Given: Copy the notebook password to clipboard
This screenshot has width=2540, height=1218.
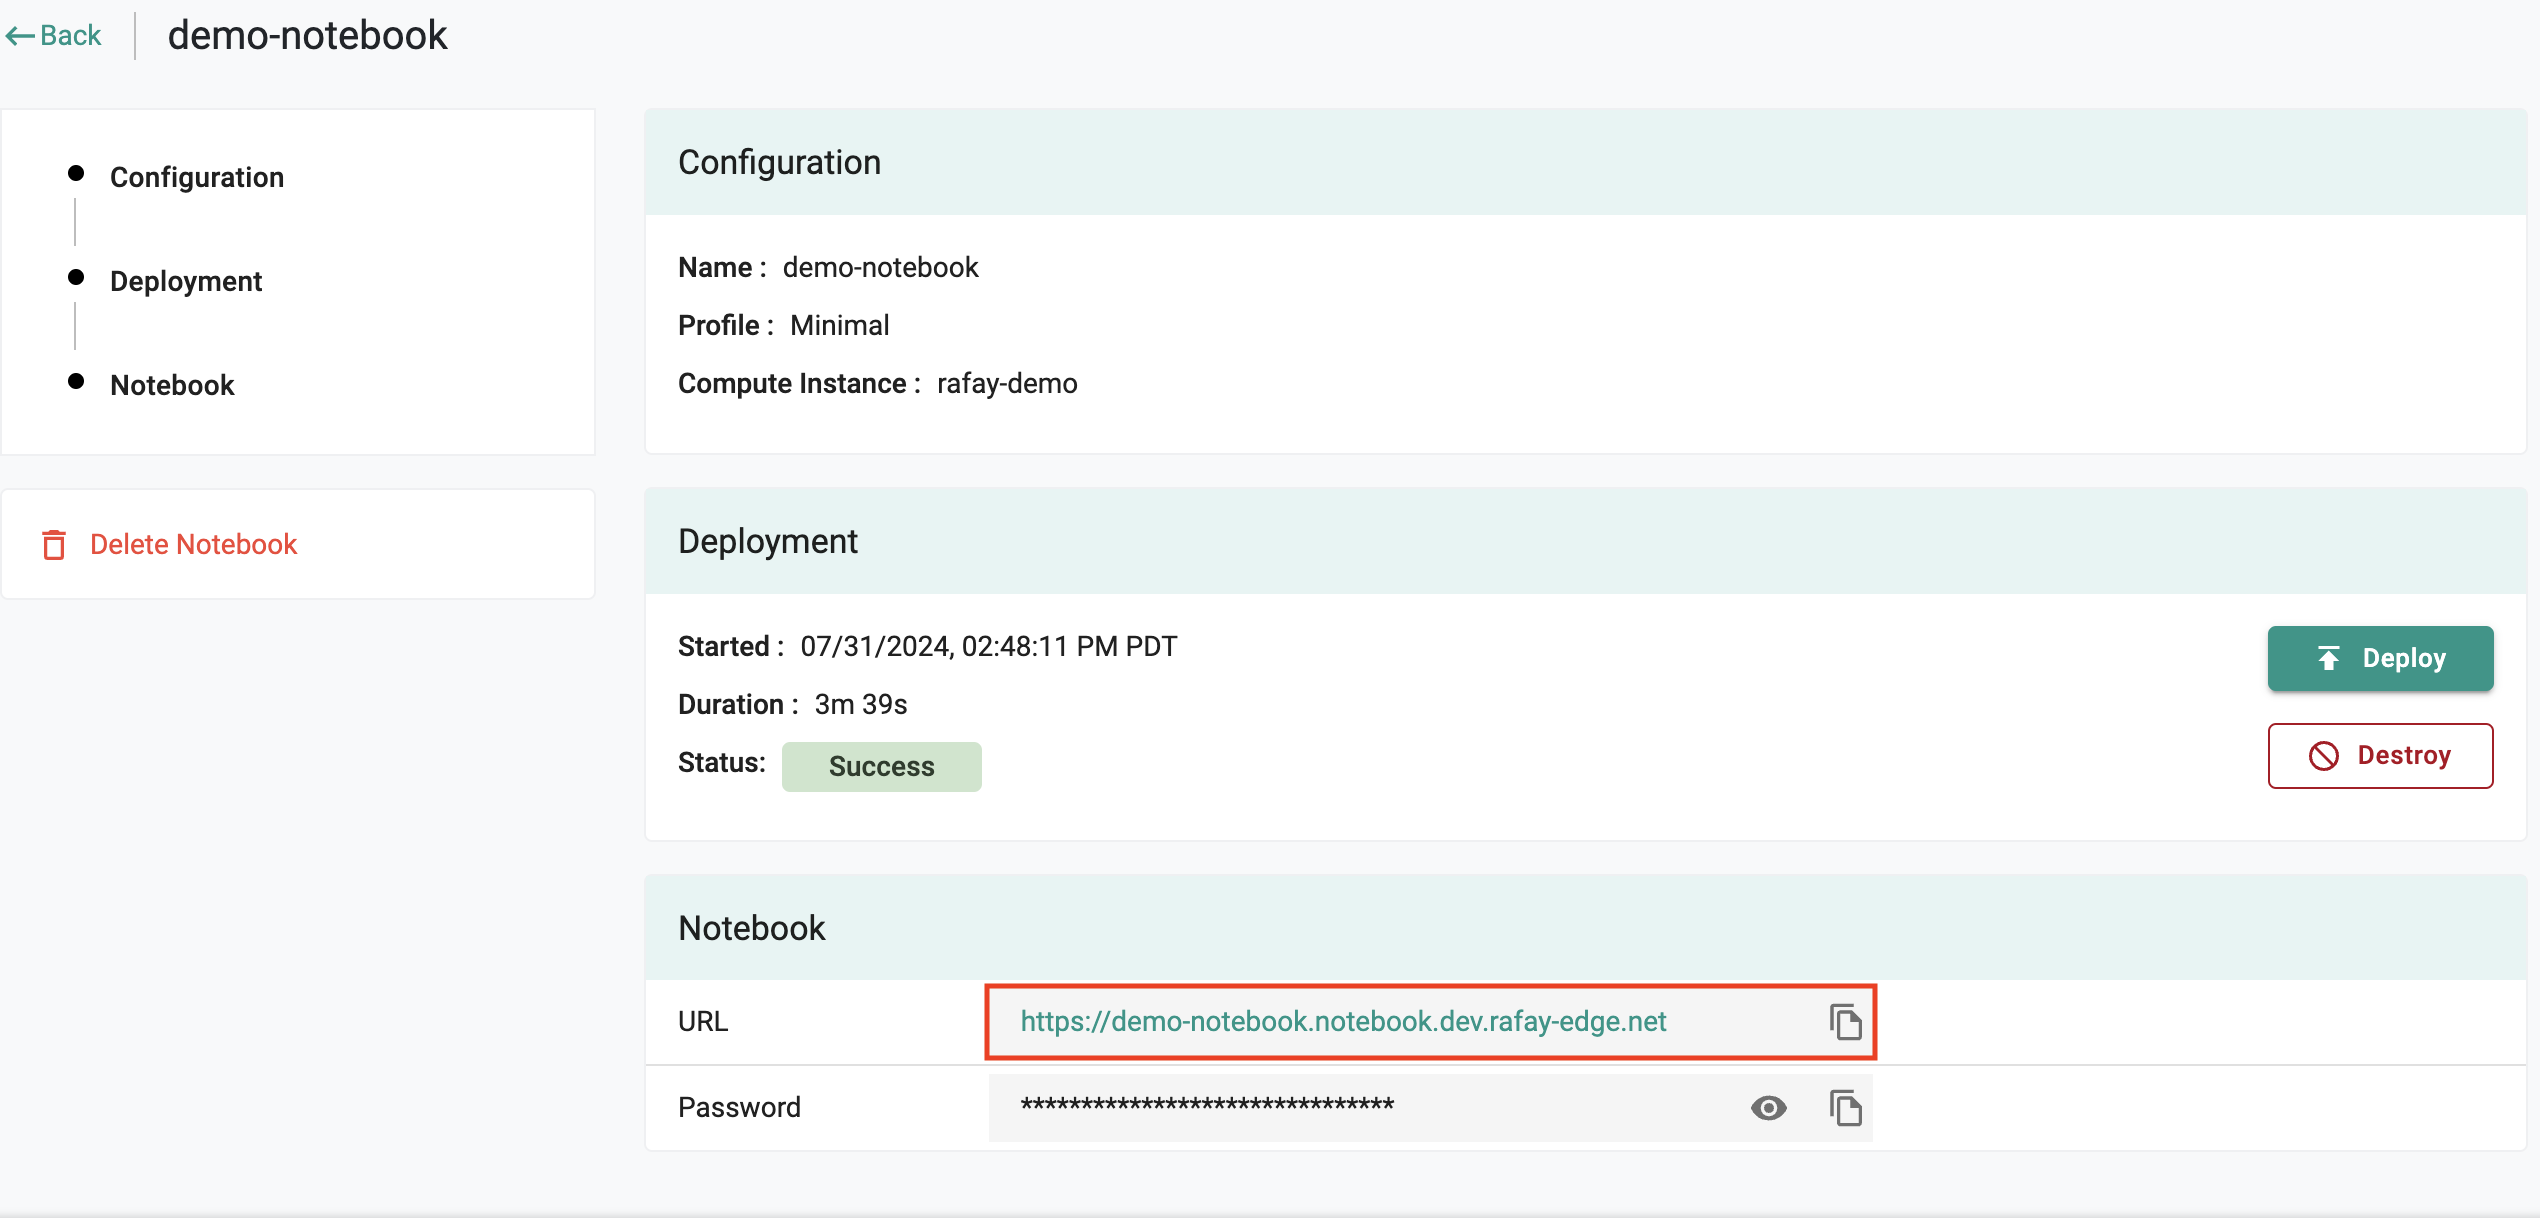Looking at the screenshot, I should (1845, 1108).
